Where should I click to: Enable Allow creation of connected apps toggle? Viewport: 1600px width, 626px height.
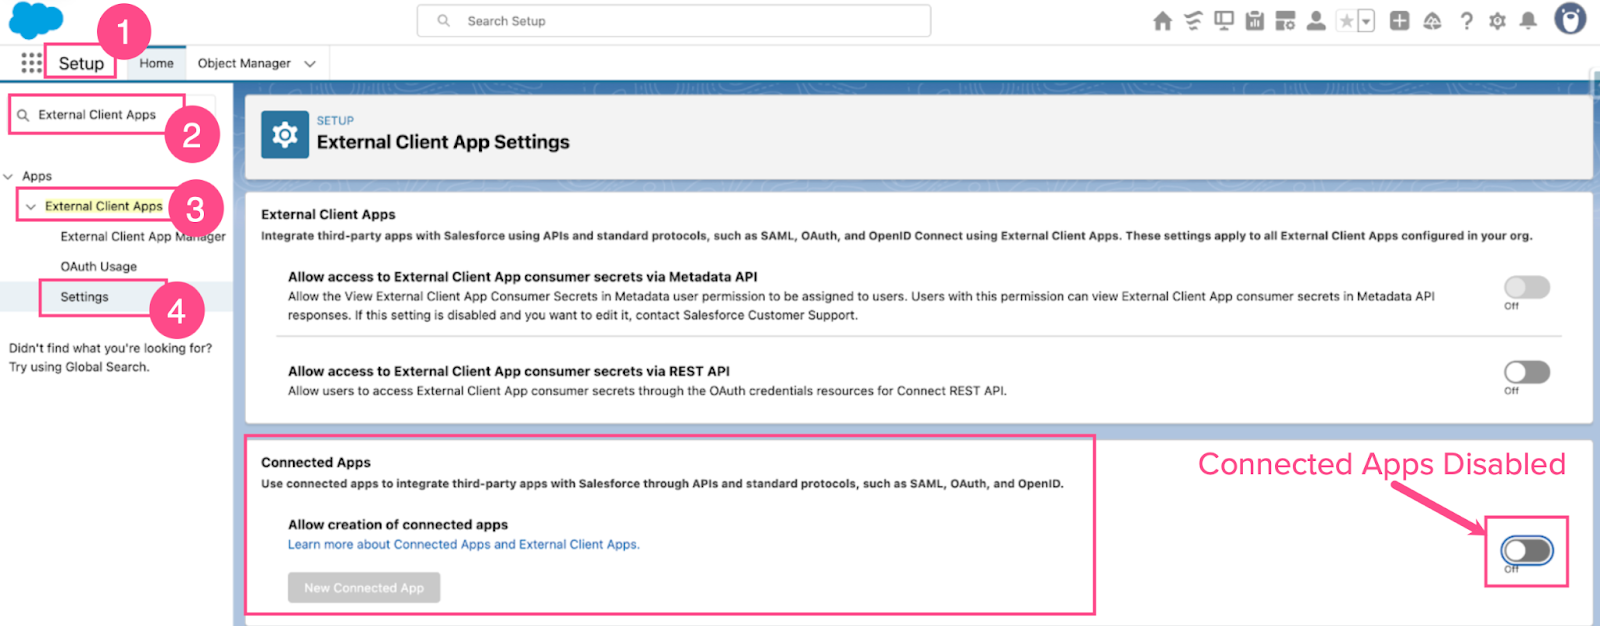pyautogui.click(x=1527, y=550)
